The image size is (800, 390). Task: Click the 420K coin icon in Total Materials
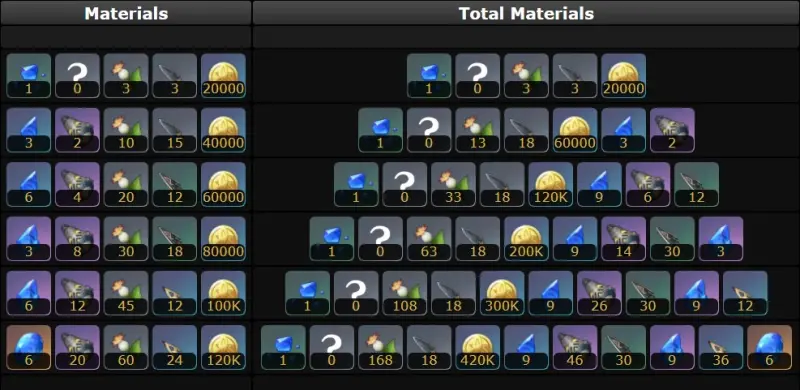pos(478,347)
